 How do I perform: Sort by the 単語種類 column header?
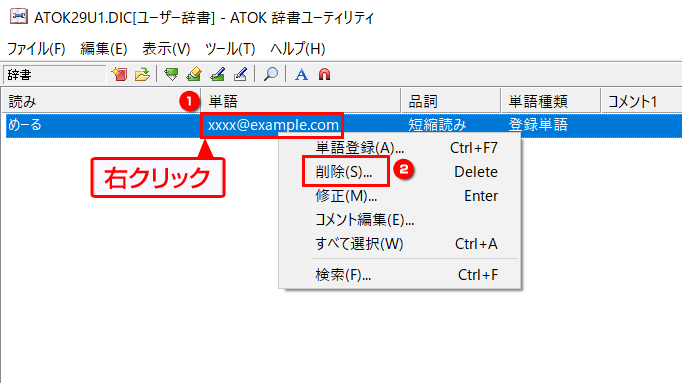(x=551, y=101)
